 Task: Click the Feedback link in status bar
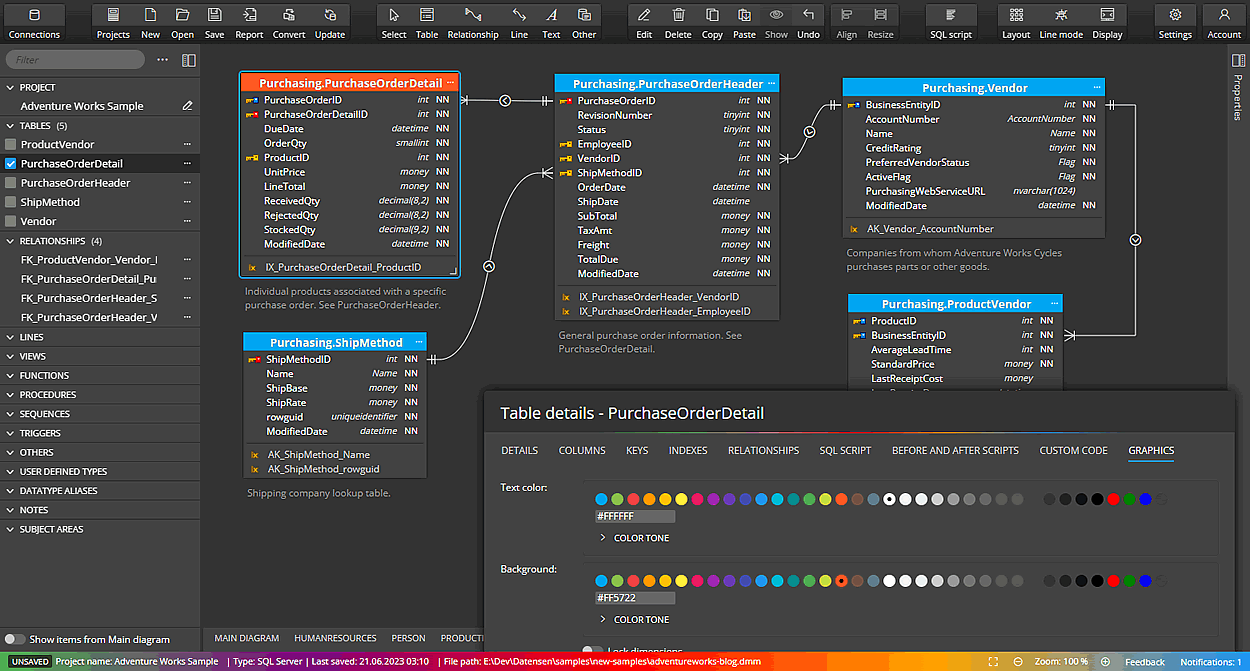coord(1144,661)
